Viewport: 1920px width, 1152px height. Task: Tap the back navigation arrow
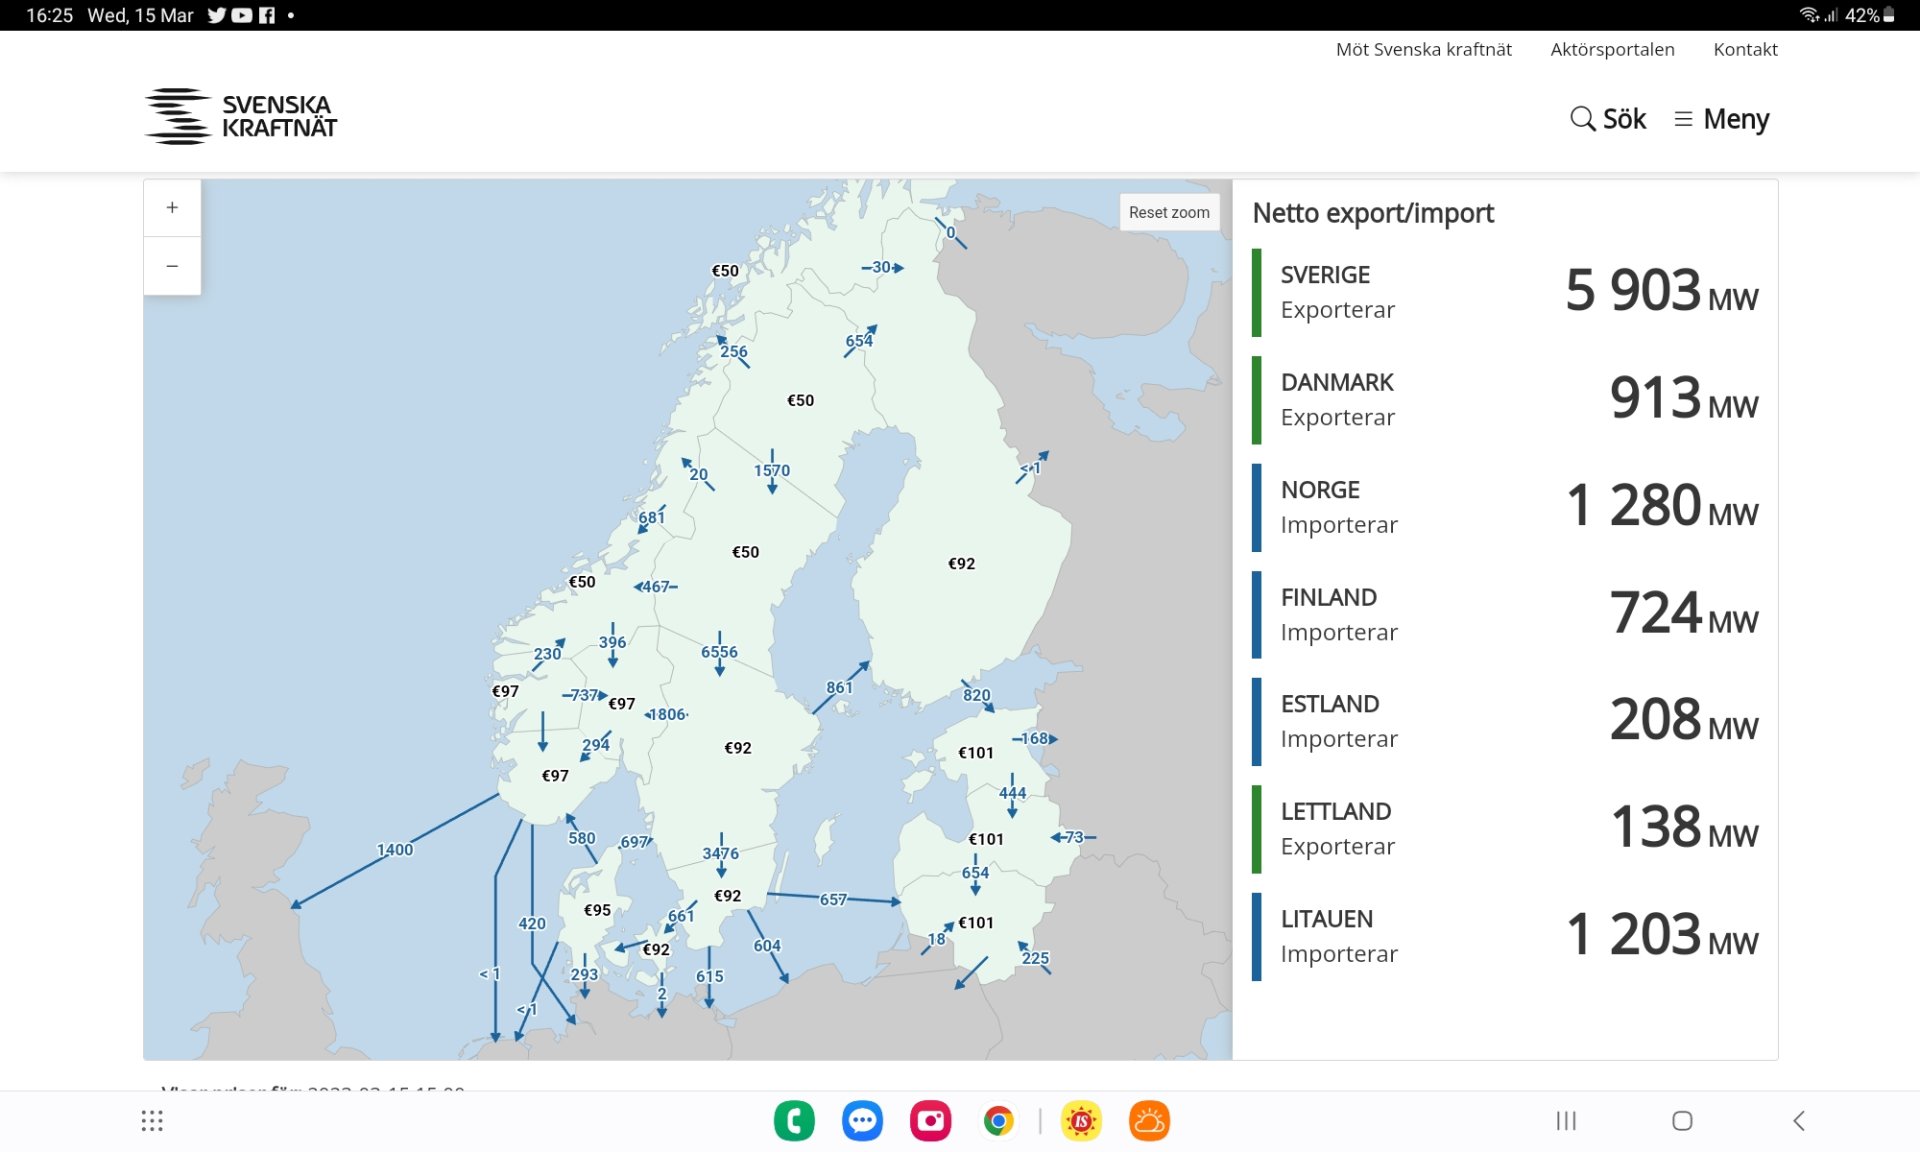click(x=1799, y=1121)
